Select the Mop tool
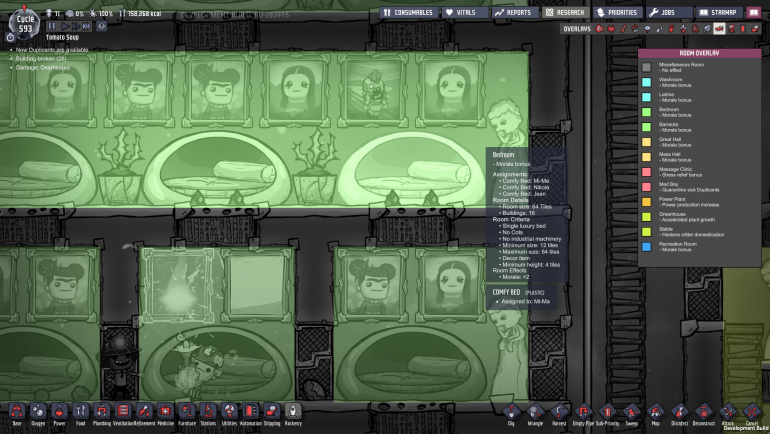This screenshot has width=770, height=434. coord(656,411)
